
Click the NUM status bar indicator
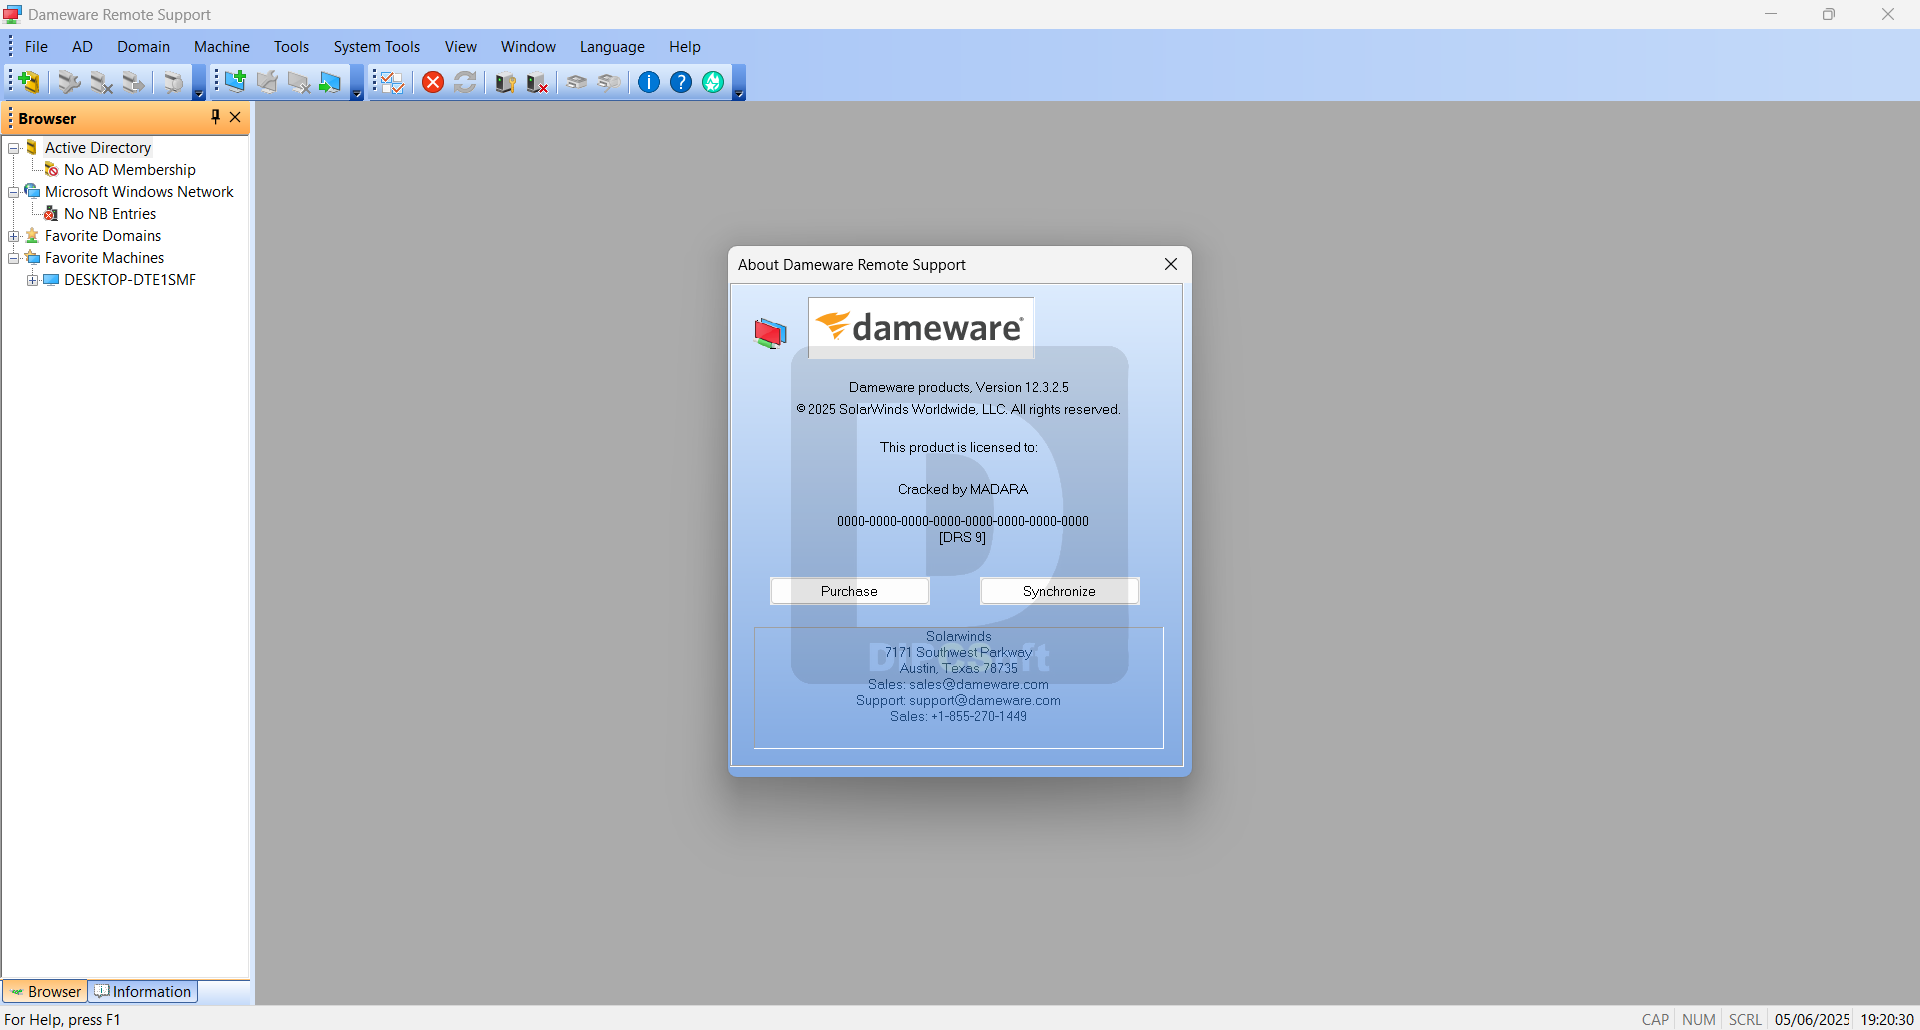point(1698,1019)
